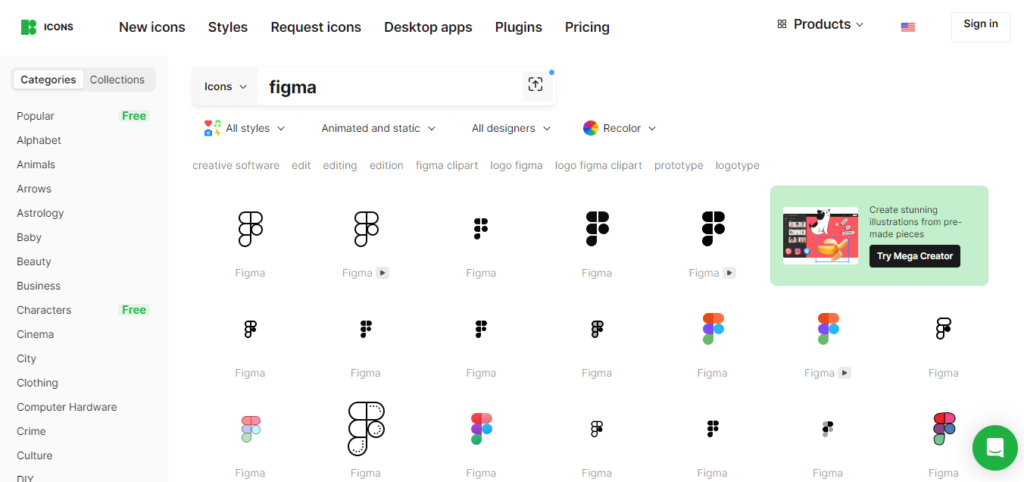This screenshot has width=1024, height=482.
Task: Click the first outlined Figma icon
Action: pyautogui.click(x=250, y=229)
